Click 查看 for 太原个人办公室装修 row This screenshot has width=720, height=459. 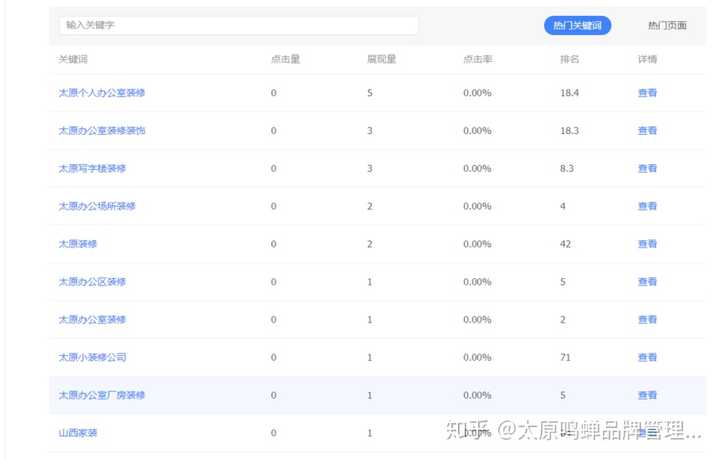click(647, 93)
